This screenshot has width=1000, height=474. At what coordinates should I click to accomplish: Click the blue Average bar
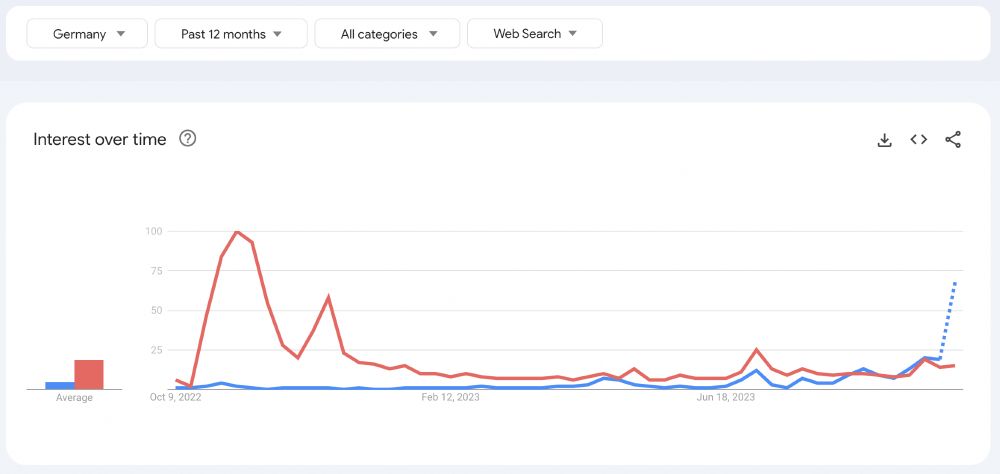(59, 385)
